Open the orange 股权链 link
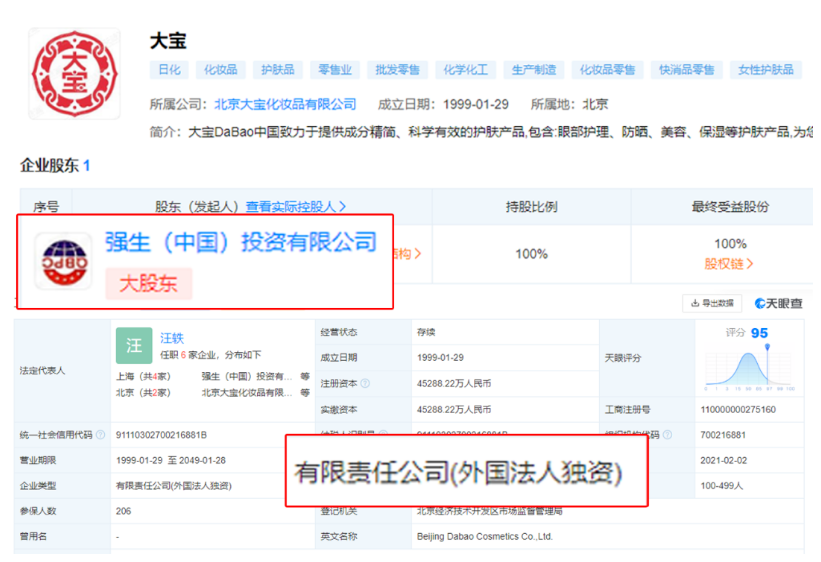The height and width of the screenshot is (562, 821). [728, 264]
